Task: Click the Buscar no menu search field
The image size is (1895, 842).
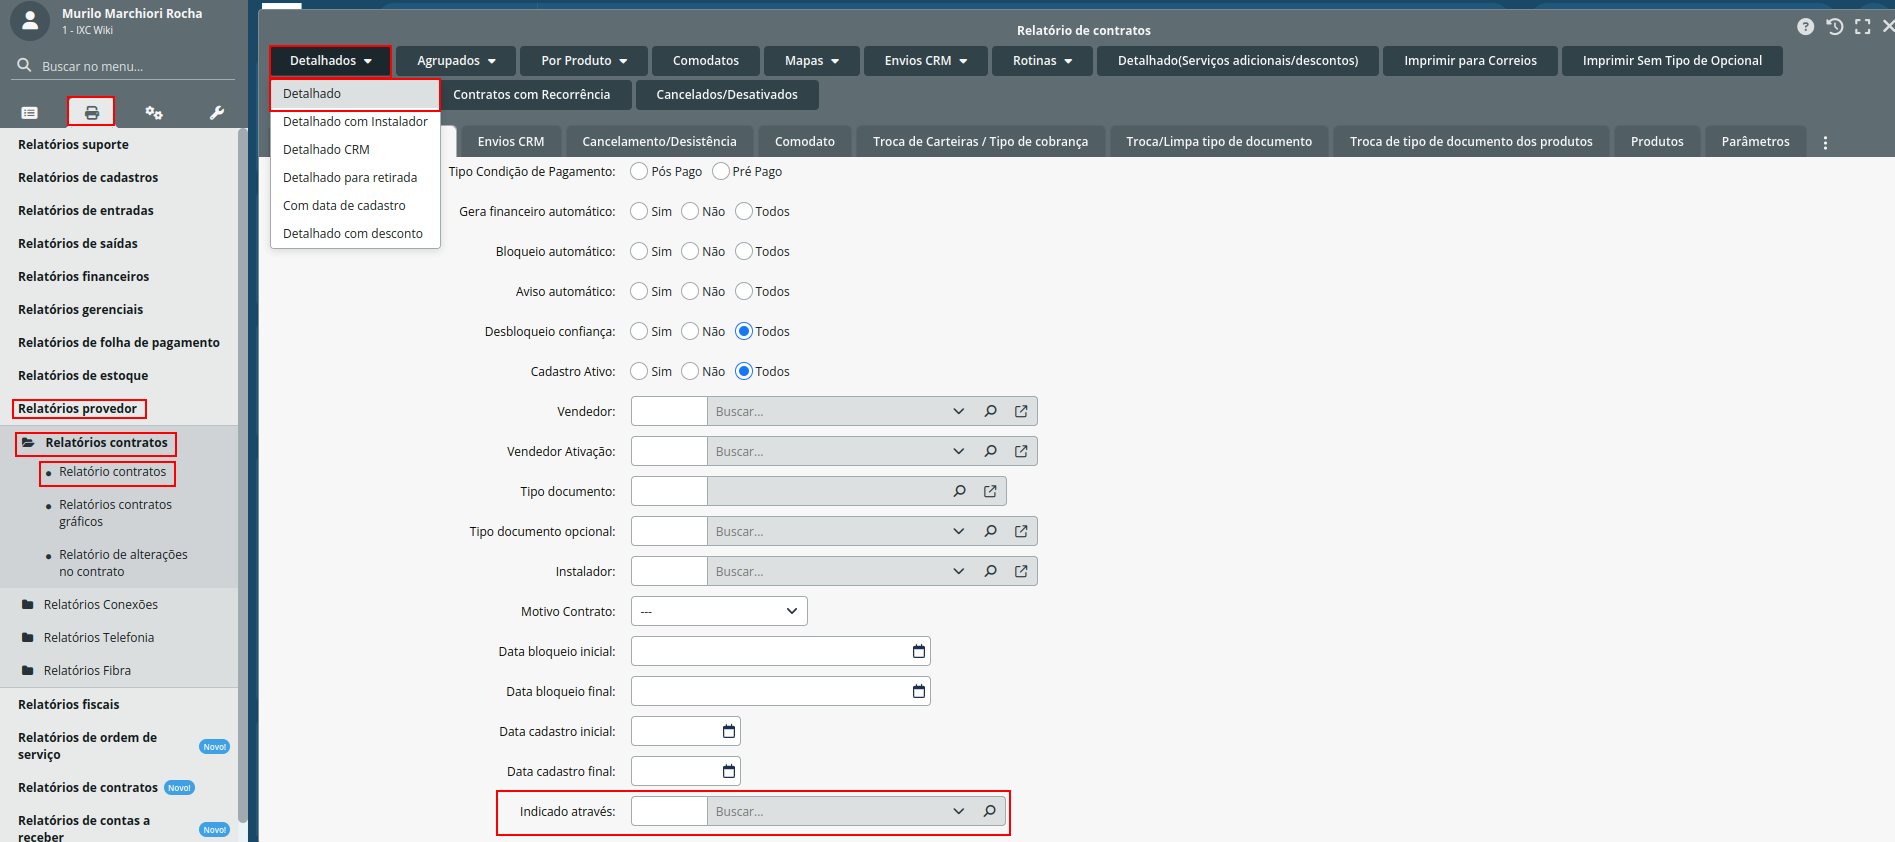Action: pos(125,66)
